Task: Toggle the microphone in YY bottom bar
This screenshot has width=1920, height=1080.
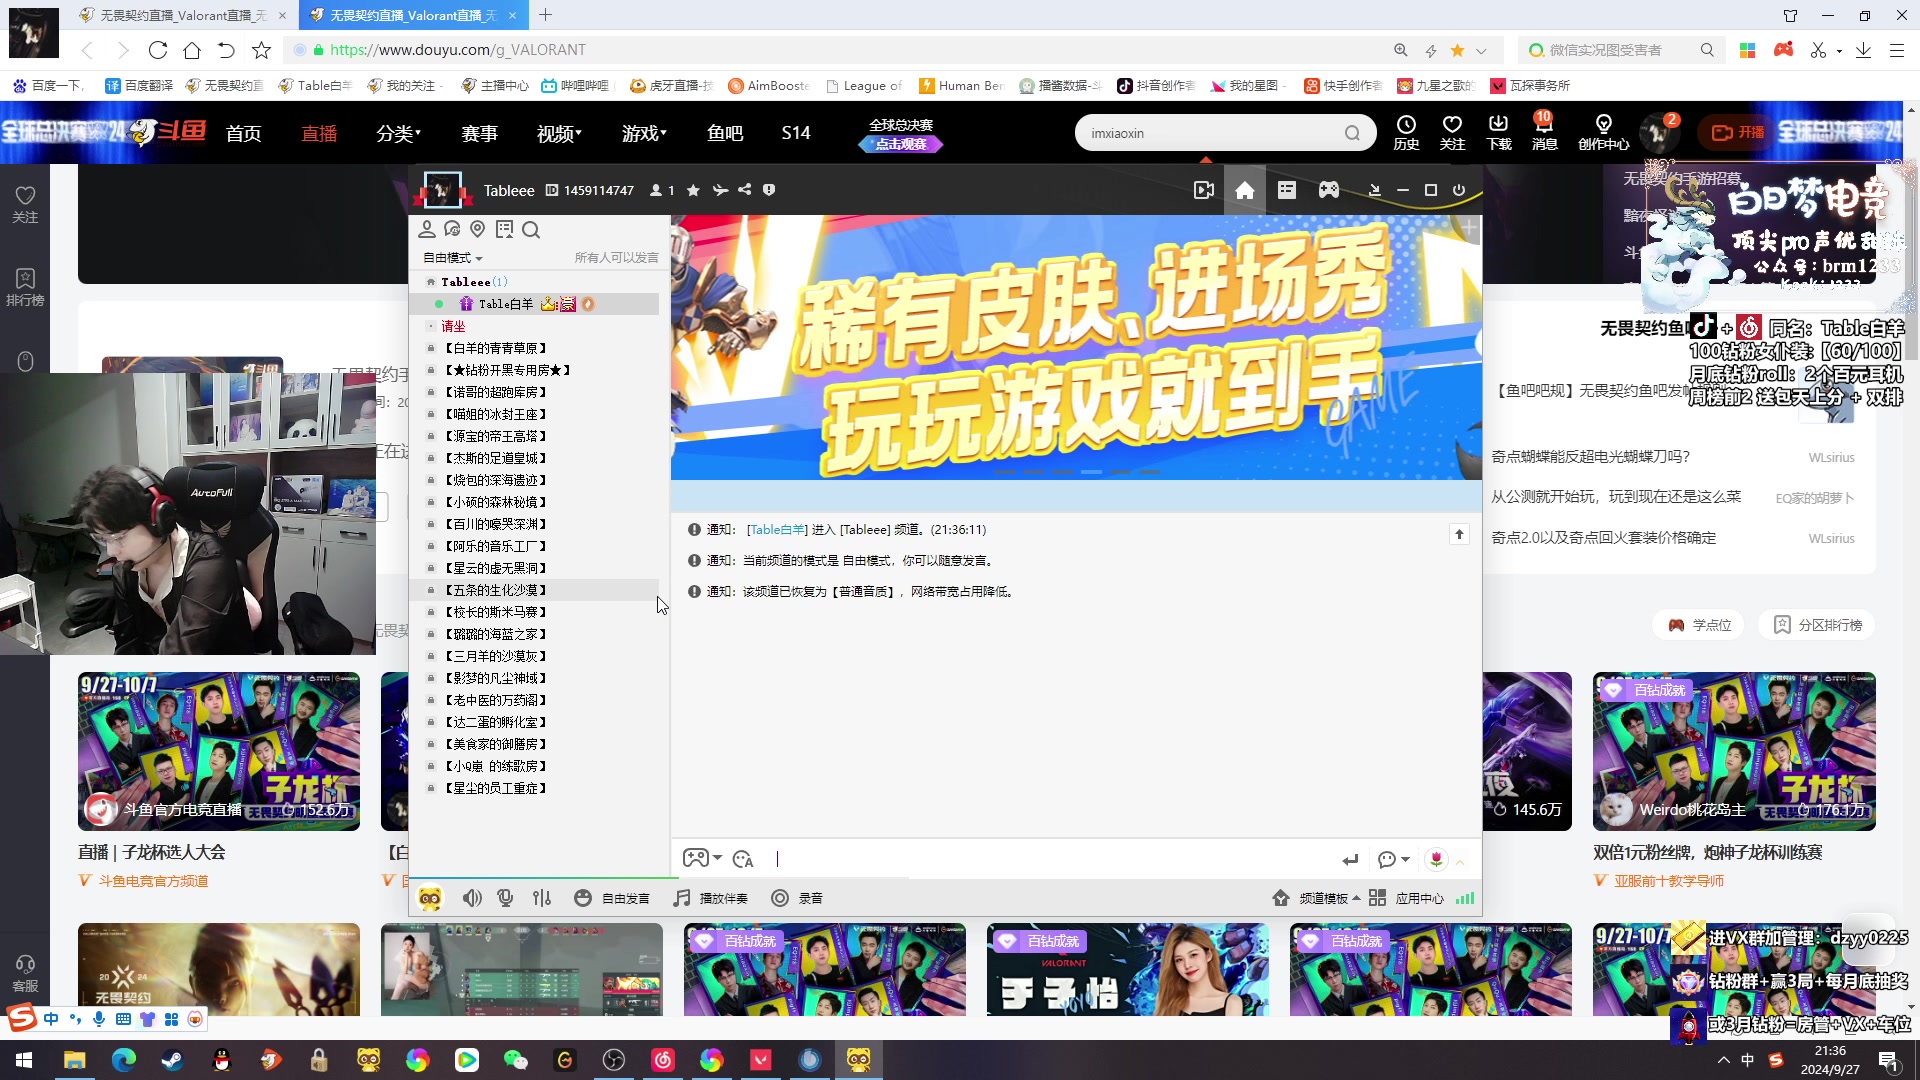Action: click(x=506, y=898)
